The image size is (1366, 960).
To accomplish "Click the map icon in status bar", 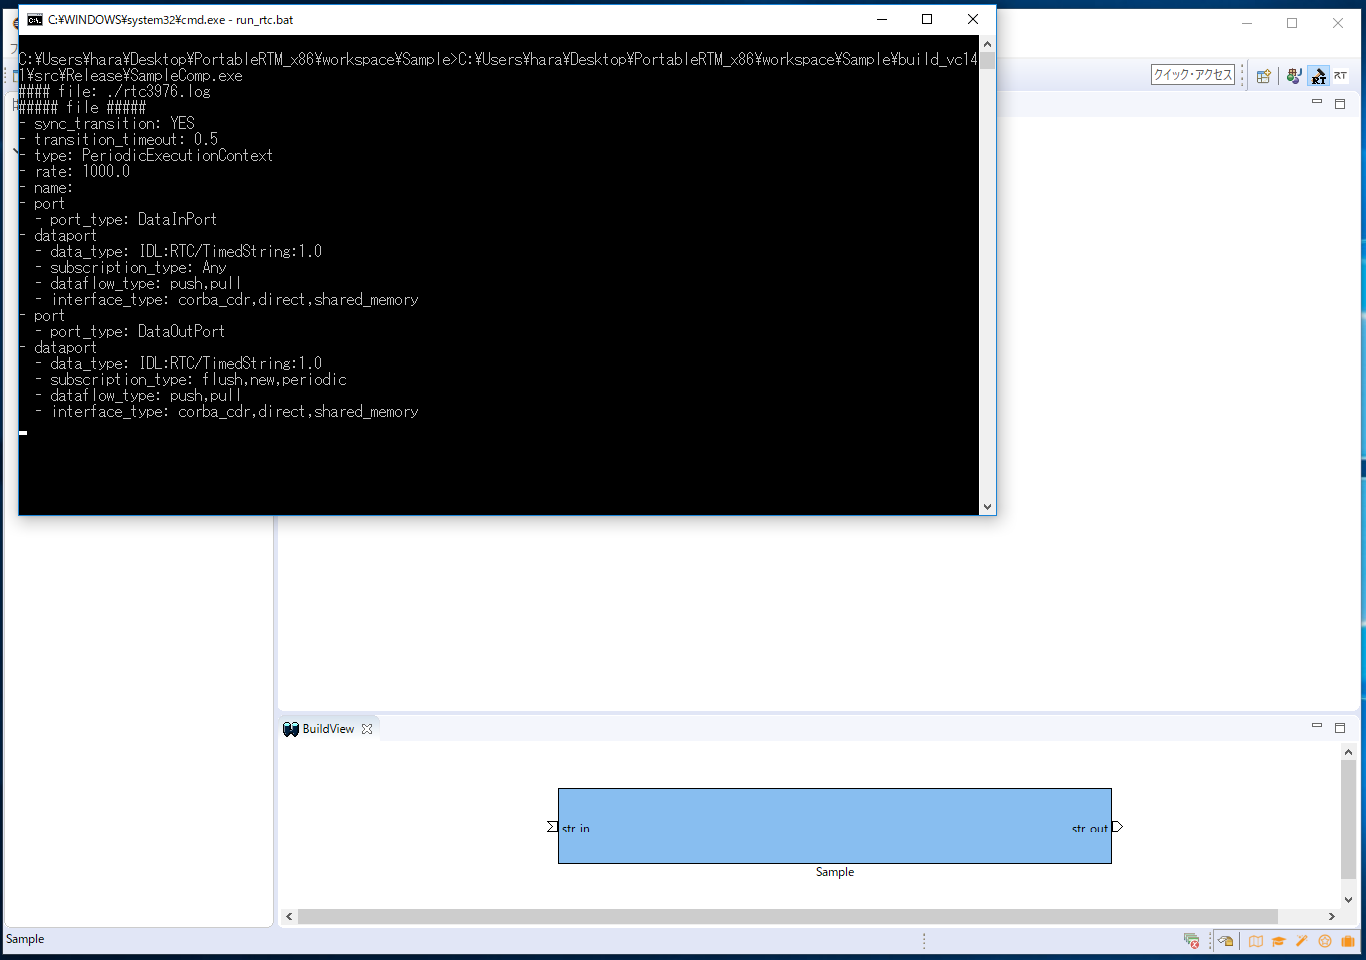I will [1255, 941].
